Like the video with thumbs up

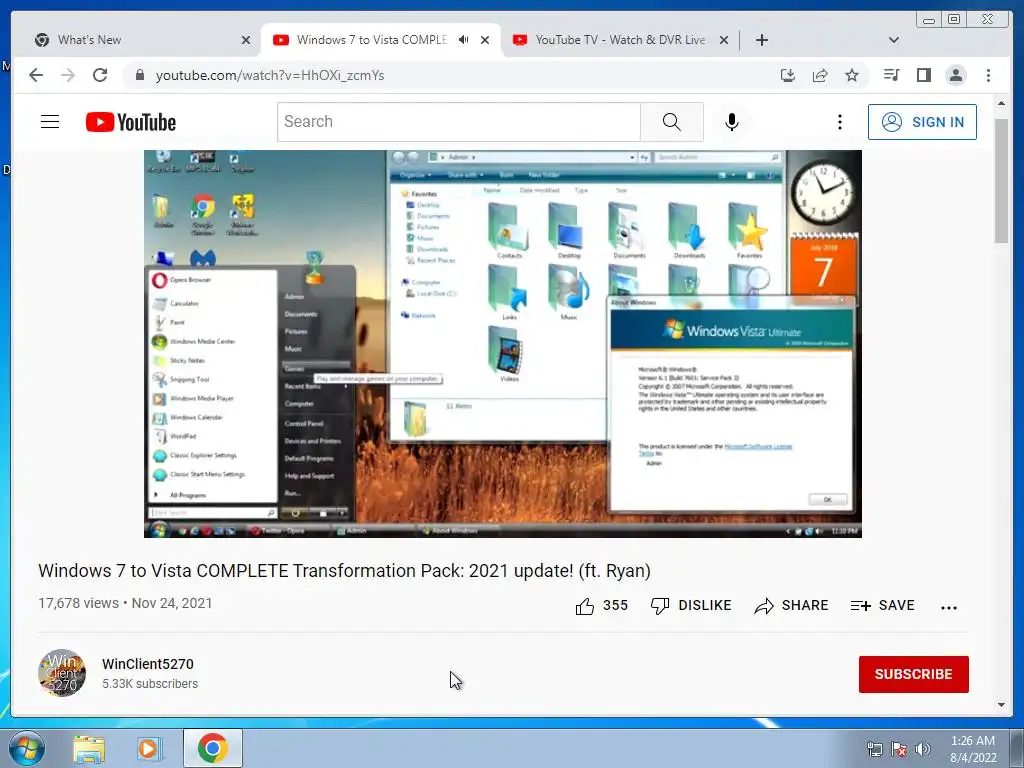click(x=585, y=606)
